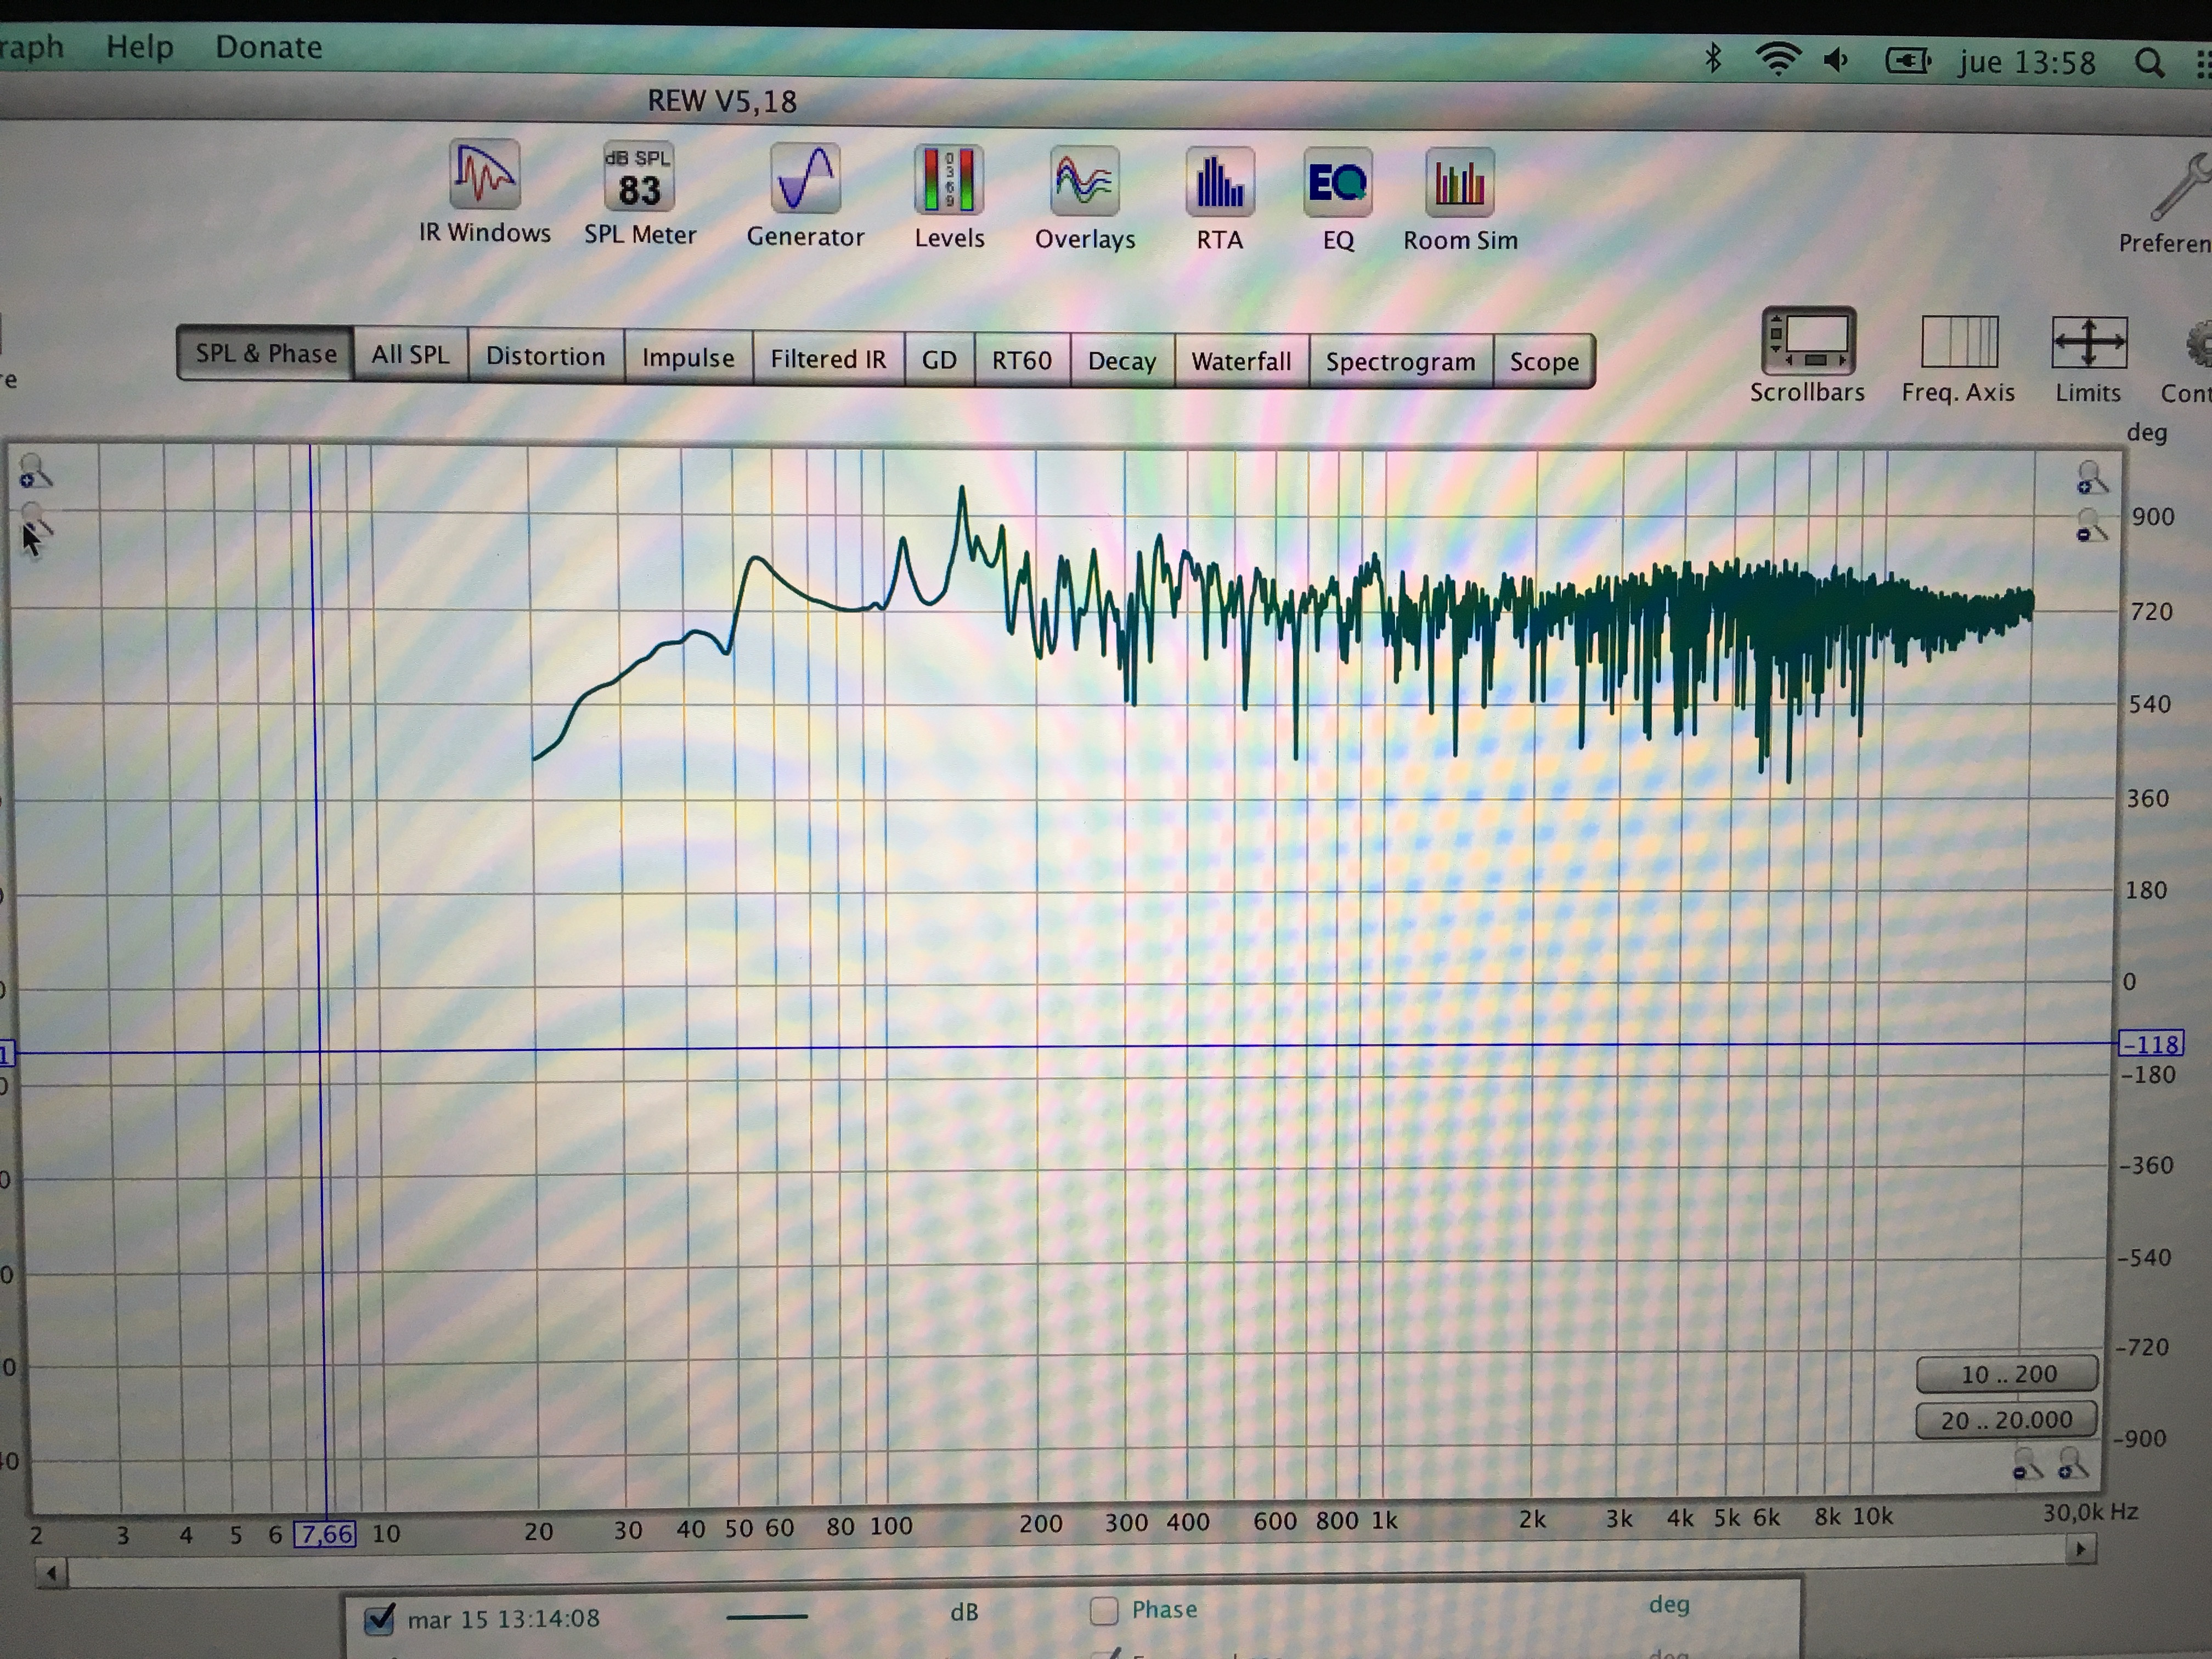Click the 10 .. 200 range button
Screen dimensions: 2212x1659
pos(2007,1374)
